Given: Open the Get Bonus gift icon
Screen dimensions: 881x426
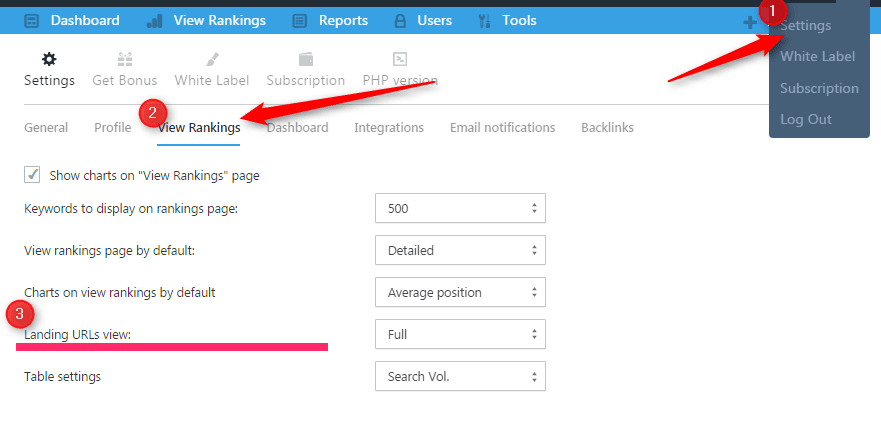Looking at the screenshot, I should (125, 59).
